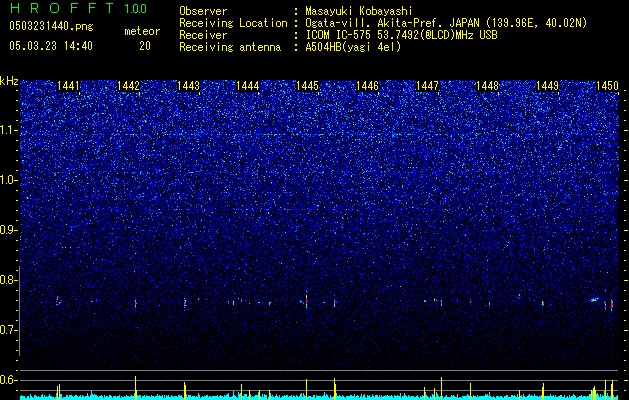Click the 0.8 frequency axis label
629x400 pixels.
click(x=8, y=280)
